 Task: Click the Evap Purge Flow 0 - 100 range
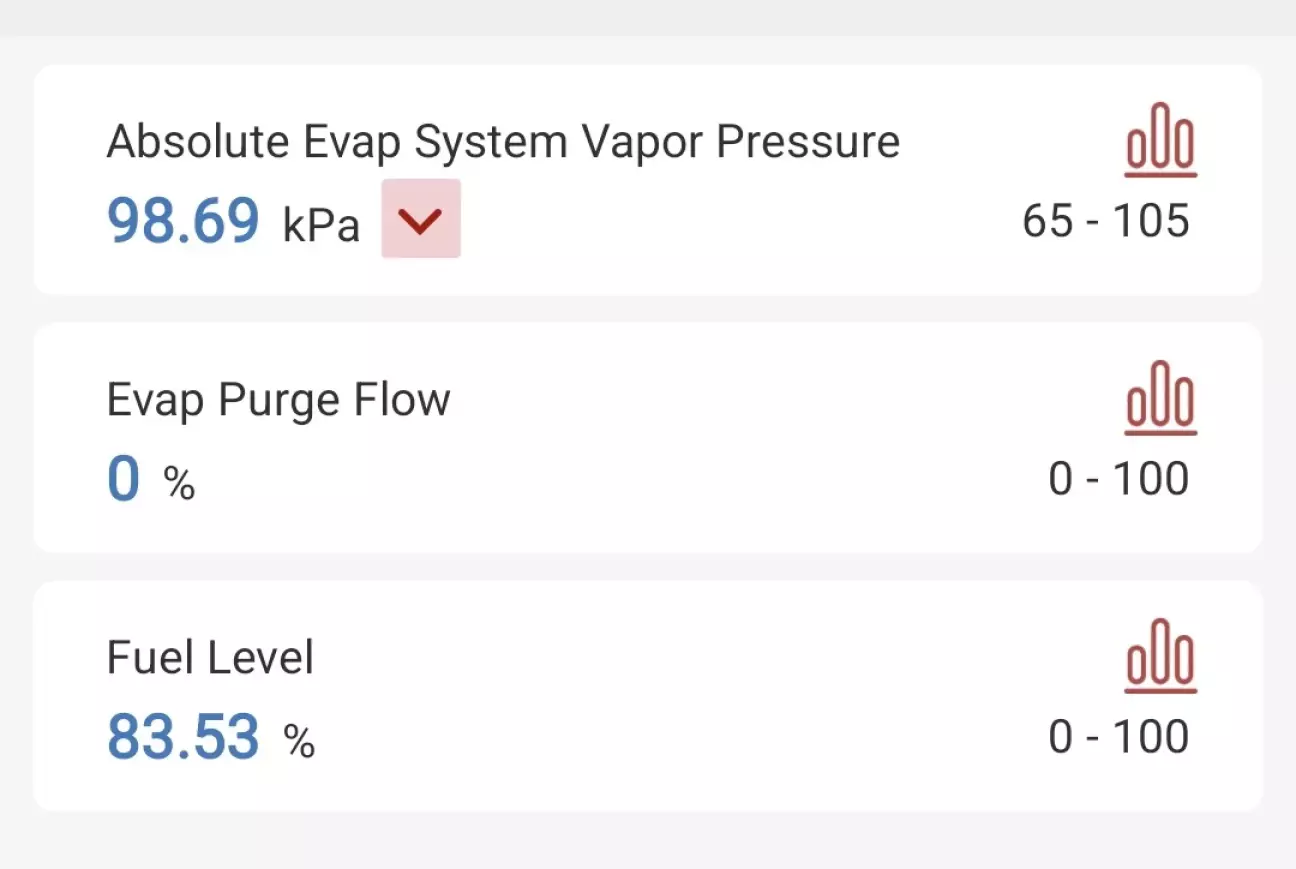coord(1118,479)
